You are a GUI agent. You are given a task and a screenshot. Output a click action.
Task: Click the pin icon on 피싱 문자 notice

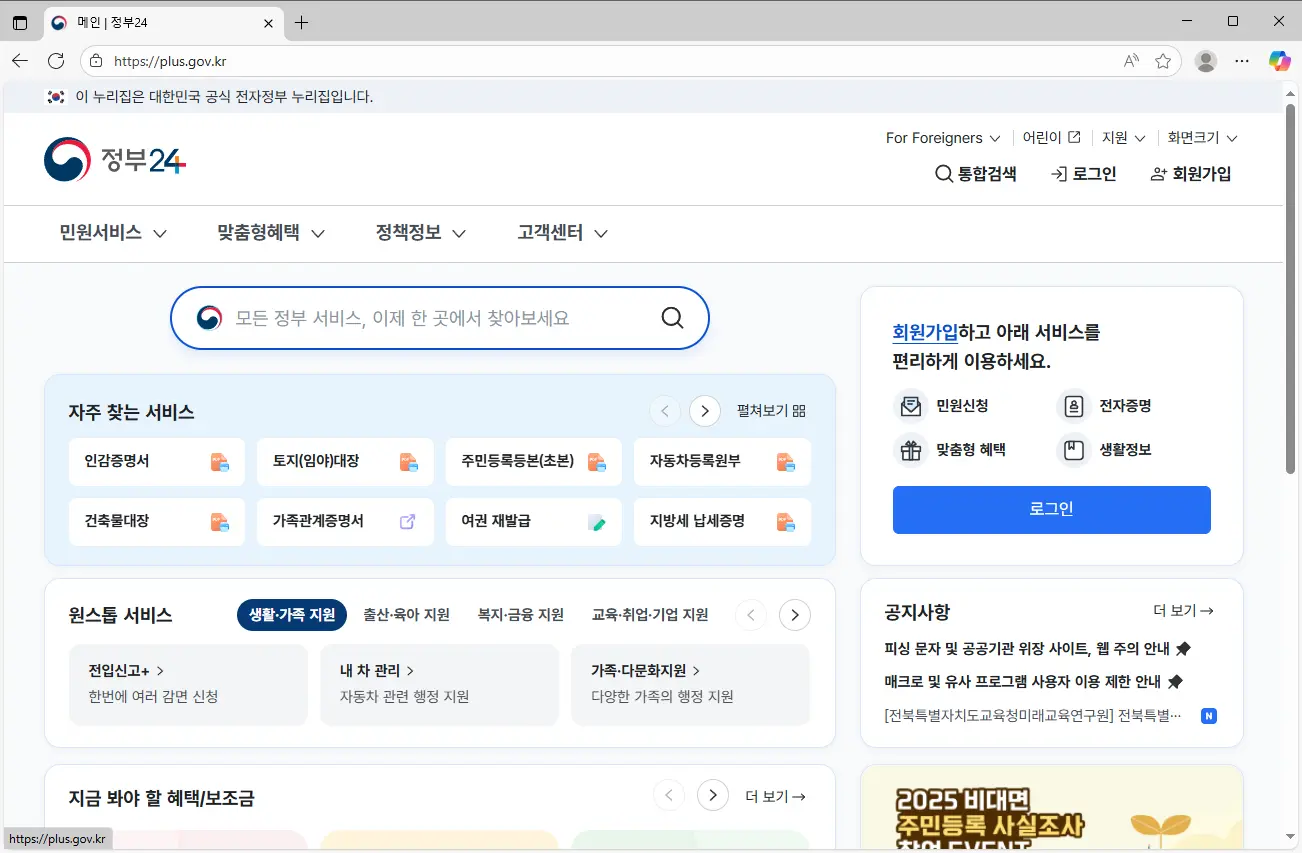(1182, 647)
